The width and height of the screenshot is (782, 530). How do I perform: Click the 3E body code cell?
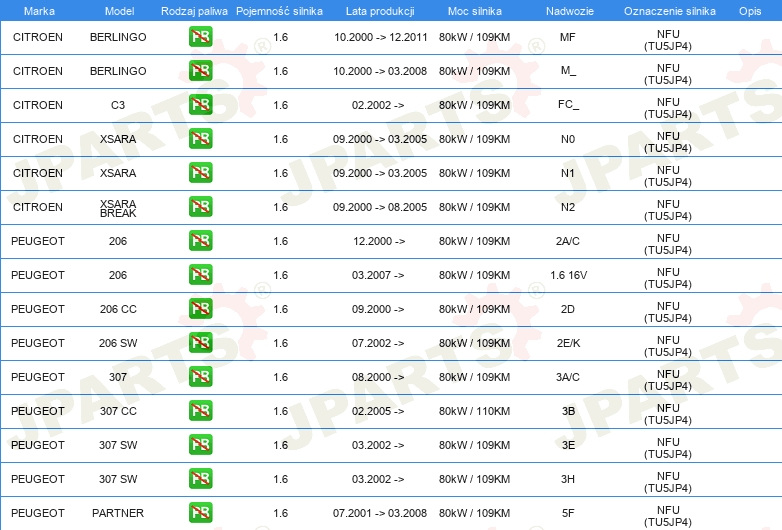click(568, 445)
